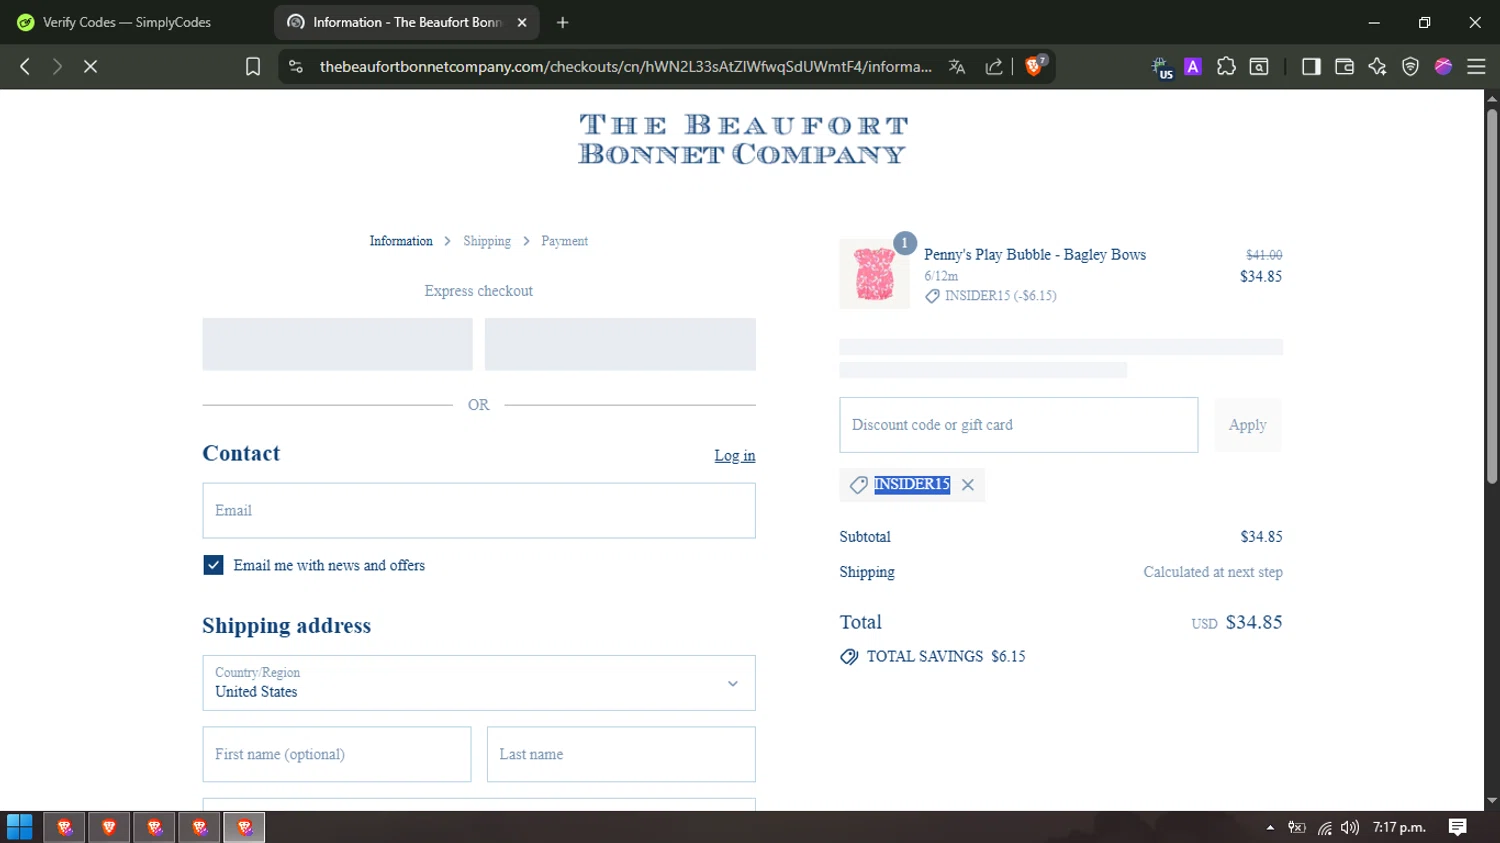This screenshot has width=1500, height=843.
Task: Open the new tab
Action: (x=563, y=22)
